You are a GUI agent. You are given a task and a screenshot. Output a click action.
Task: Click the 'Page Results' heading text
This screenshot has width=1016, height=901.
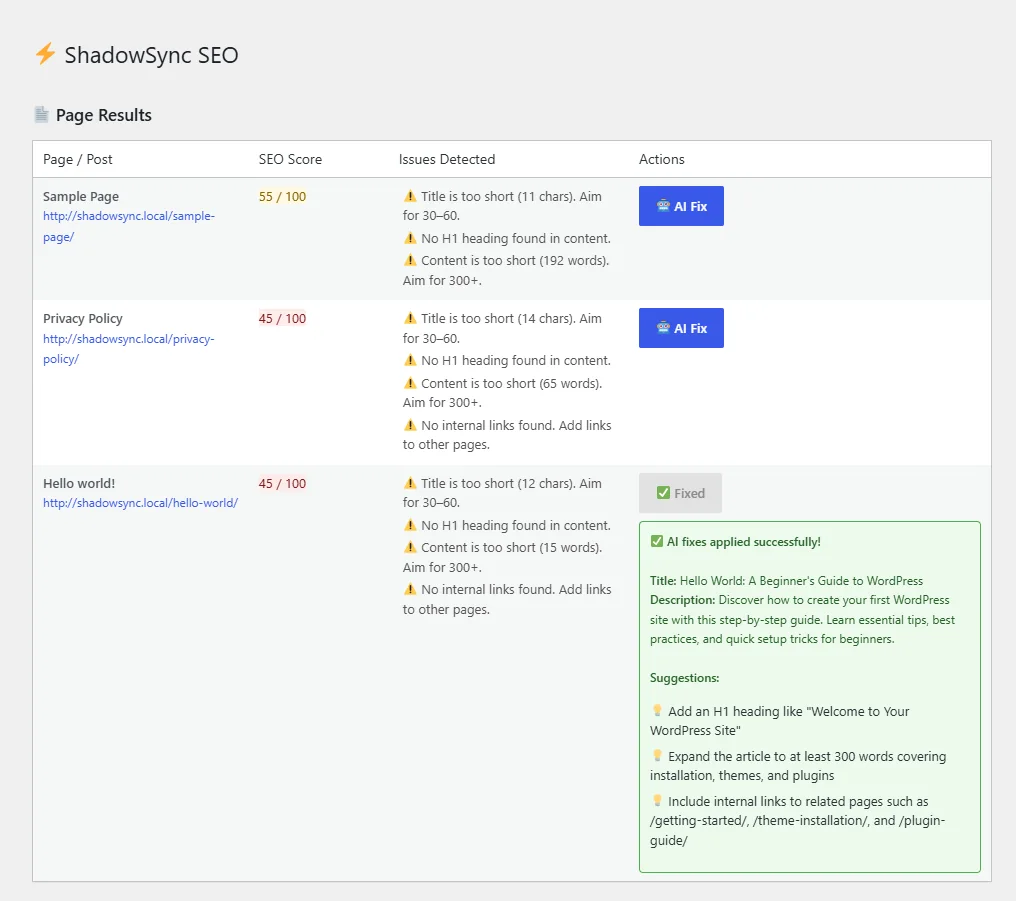(x=104, y=115)
